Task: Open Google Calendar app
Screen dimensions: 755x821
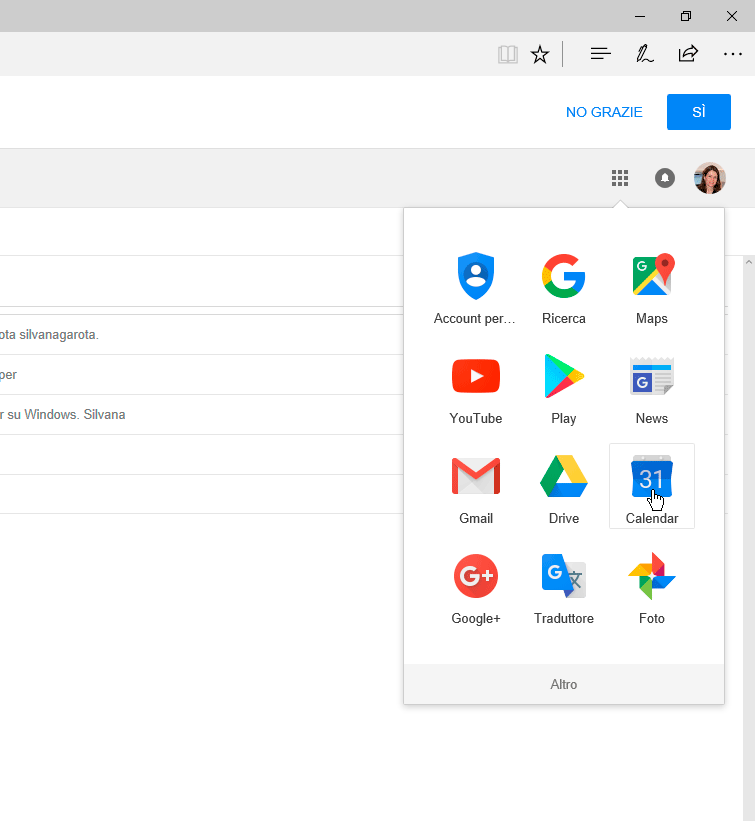Action: coord(651,486)
